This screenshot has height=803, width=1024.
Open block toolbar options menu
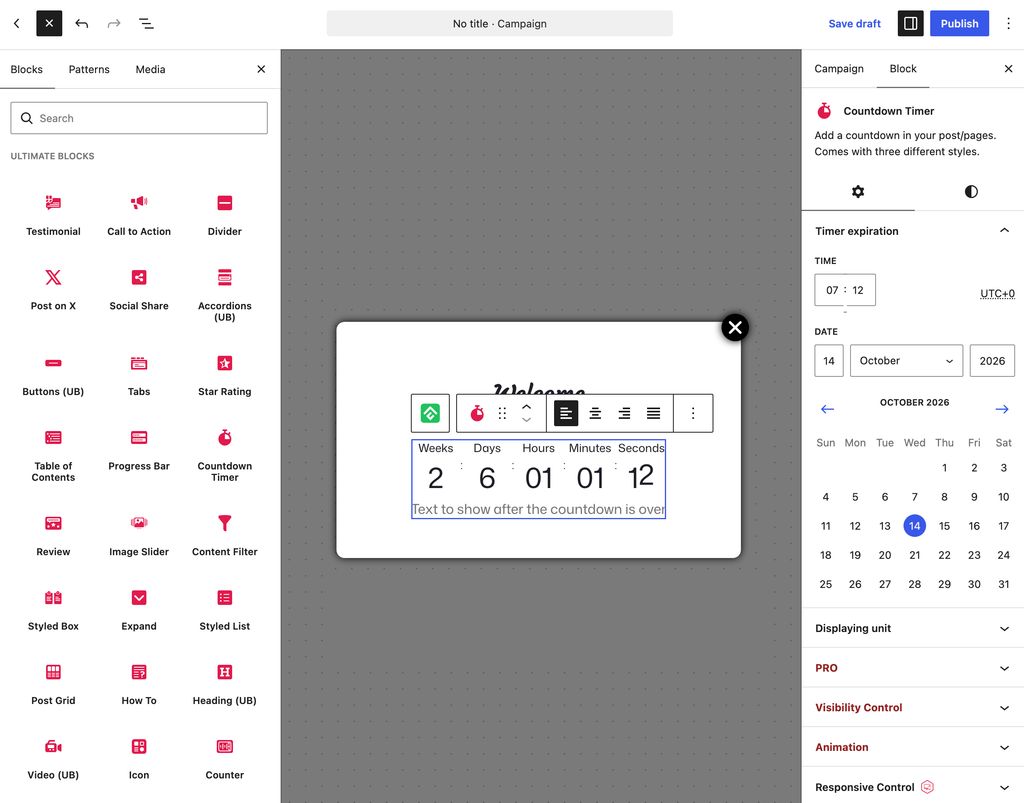point(693,413)
